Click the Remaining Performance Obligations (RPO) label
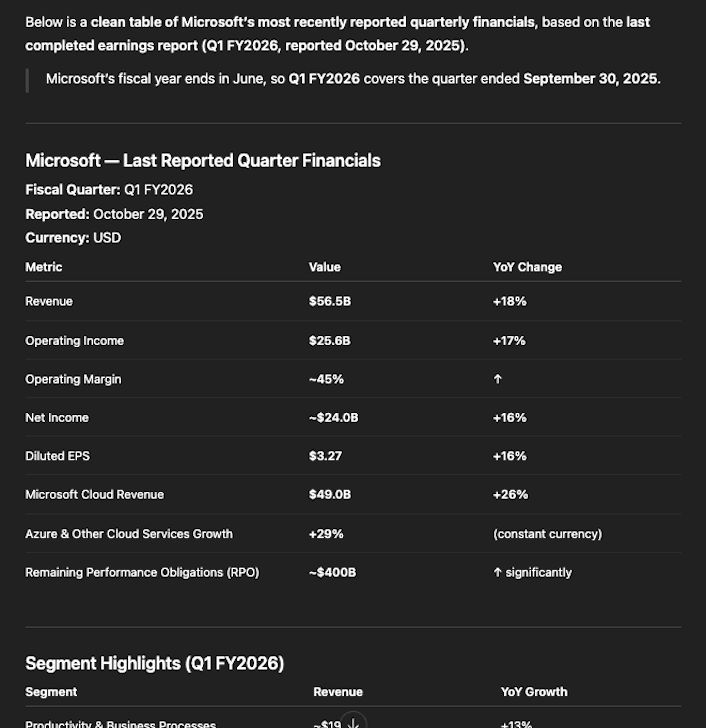 [142, 572]
